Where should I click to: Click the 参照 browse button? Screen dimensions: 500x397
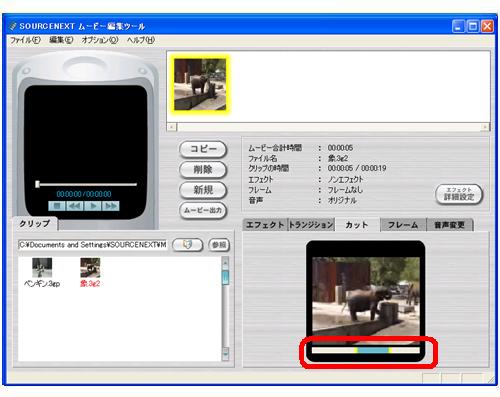tap(219, 245)
